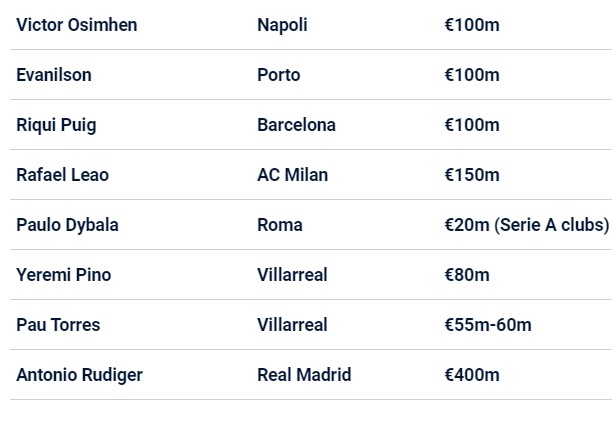Click the €150m release clause value
Image resolution: width=612 pixels, height=421 pixels.
pos(472,175)
